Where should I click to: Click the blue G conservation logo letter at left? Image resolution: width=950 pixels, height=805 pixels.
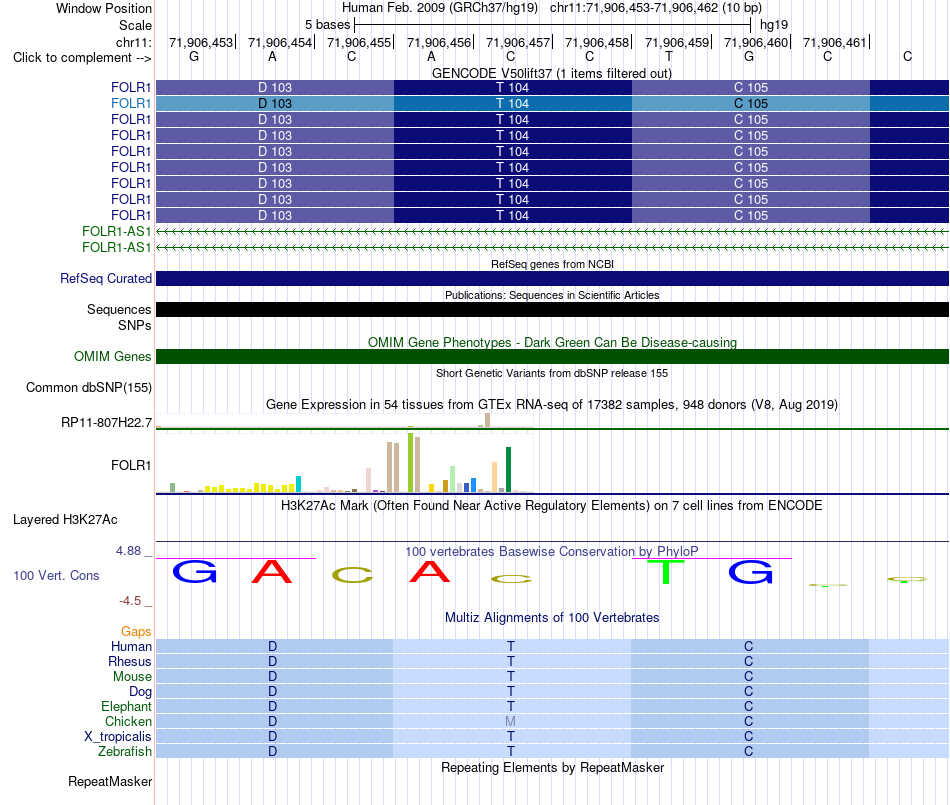tap(194, 571)
